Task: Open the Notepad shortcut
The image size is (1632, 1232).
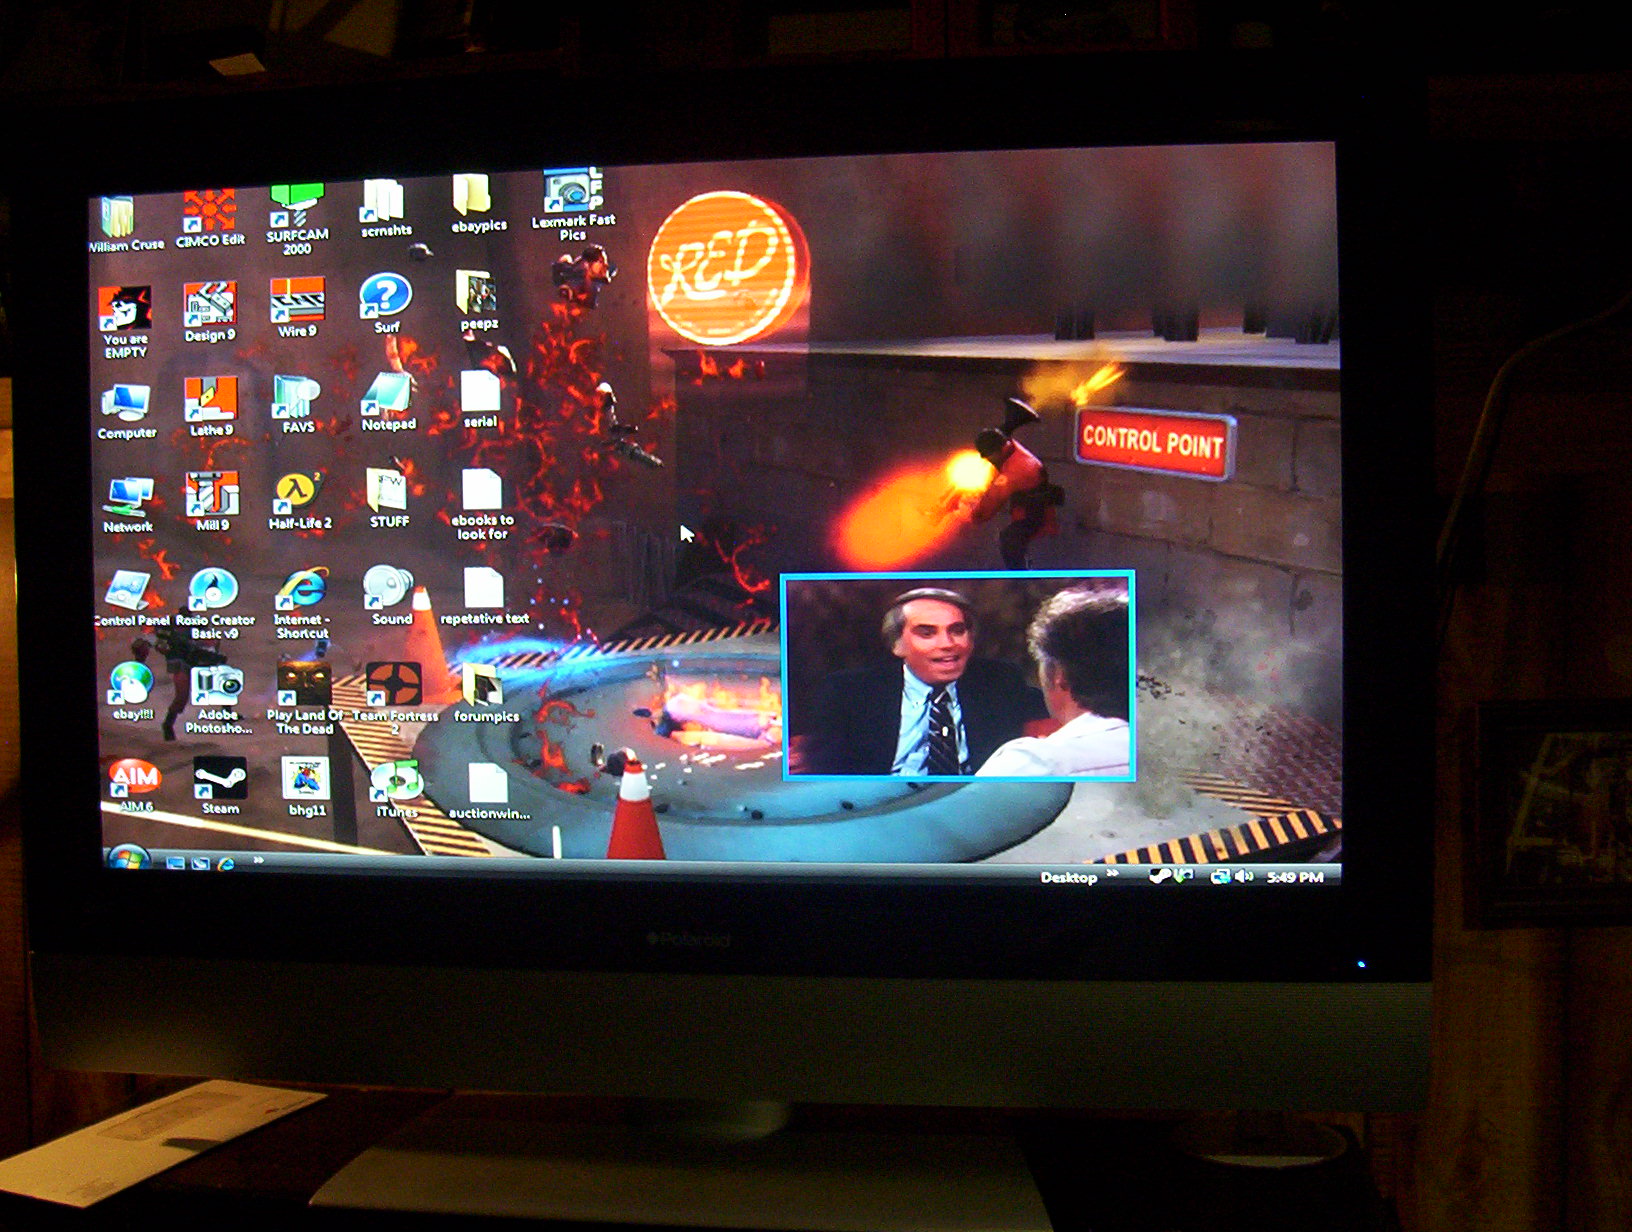Action: [388, 401]
